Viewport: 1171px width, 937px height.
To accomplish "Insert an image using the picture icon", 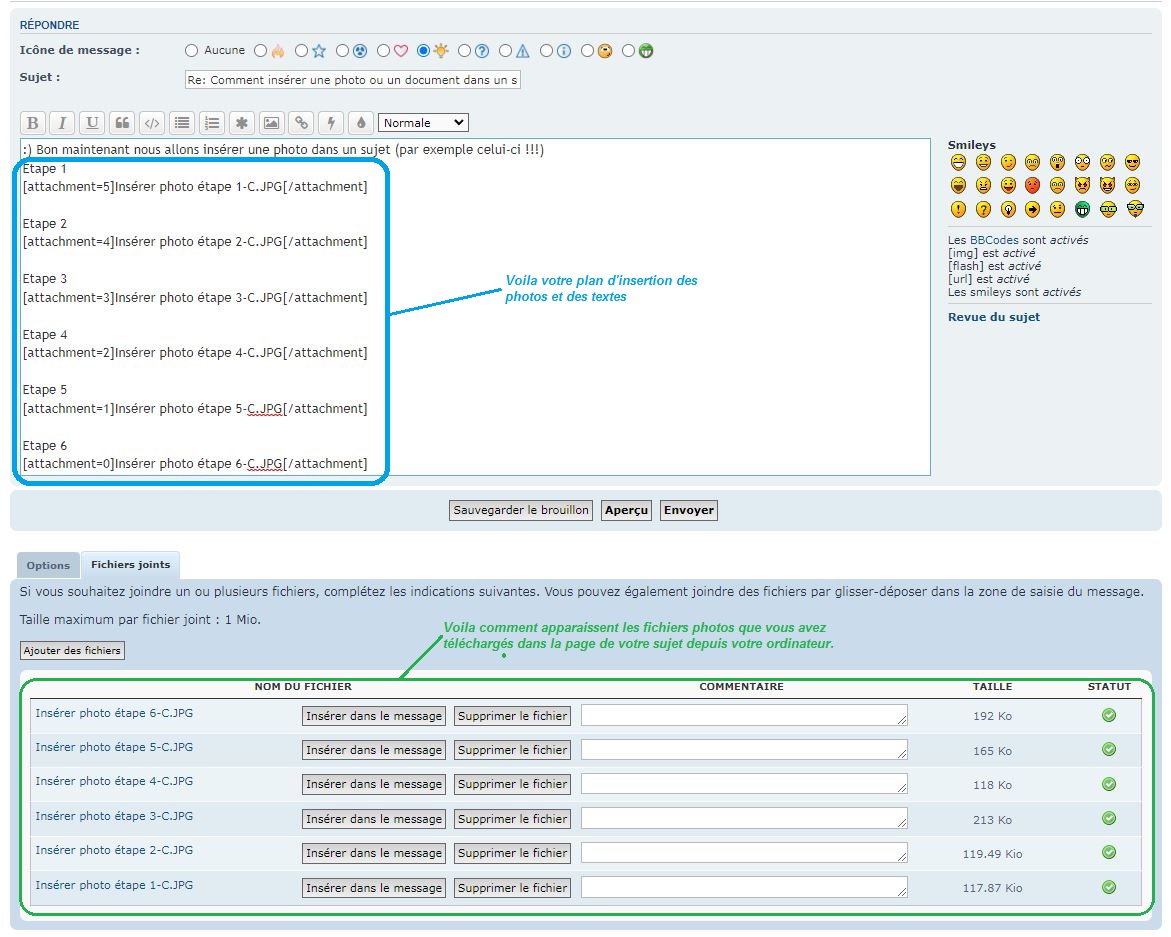I will (271, 123).
